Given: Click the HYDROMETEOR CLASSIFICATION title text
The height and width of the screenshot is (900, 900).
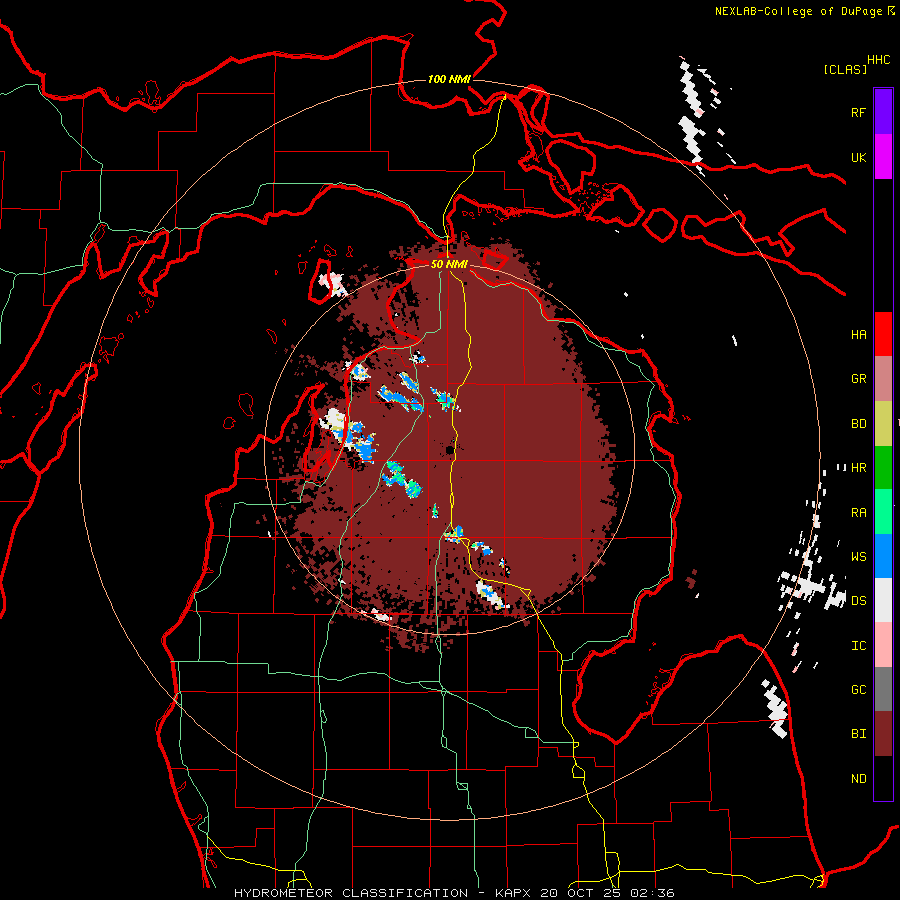Looking at the screenshot, I should (x=351, y=893).
